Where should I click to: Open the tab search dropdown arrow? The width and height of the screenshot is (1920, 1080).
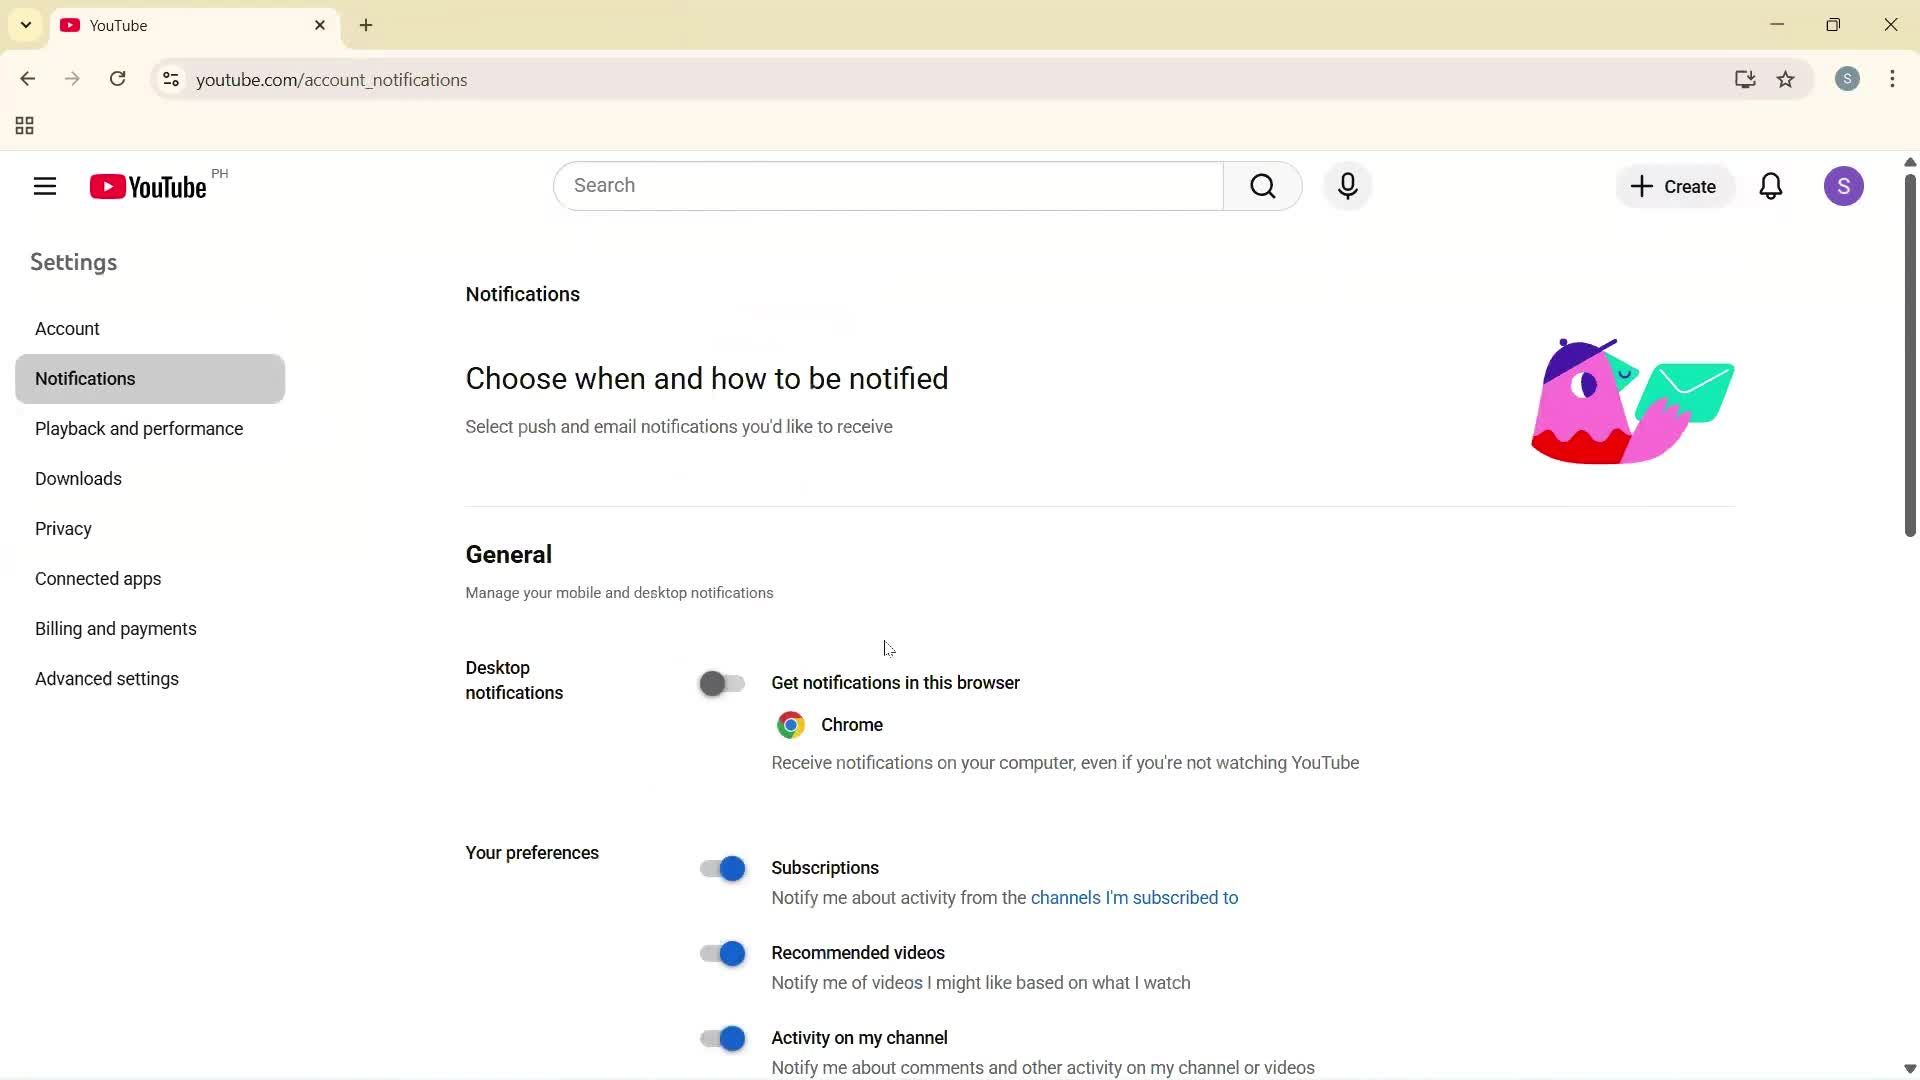click(25, 24)
